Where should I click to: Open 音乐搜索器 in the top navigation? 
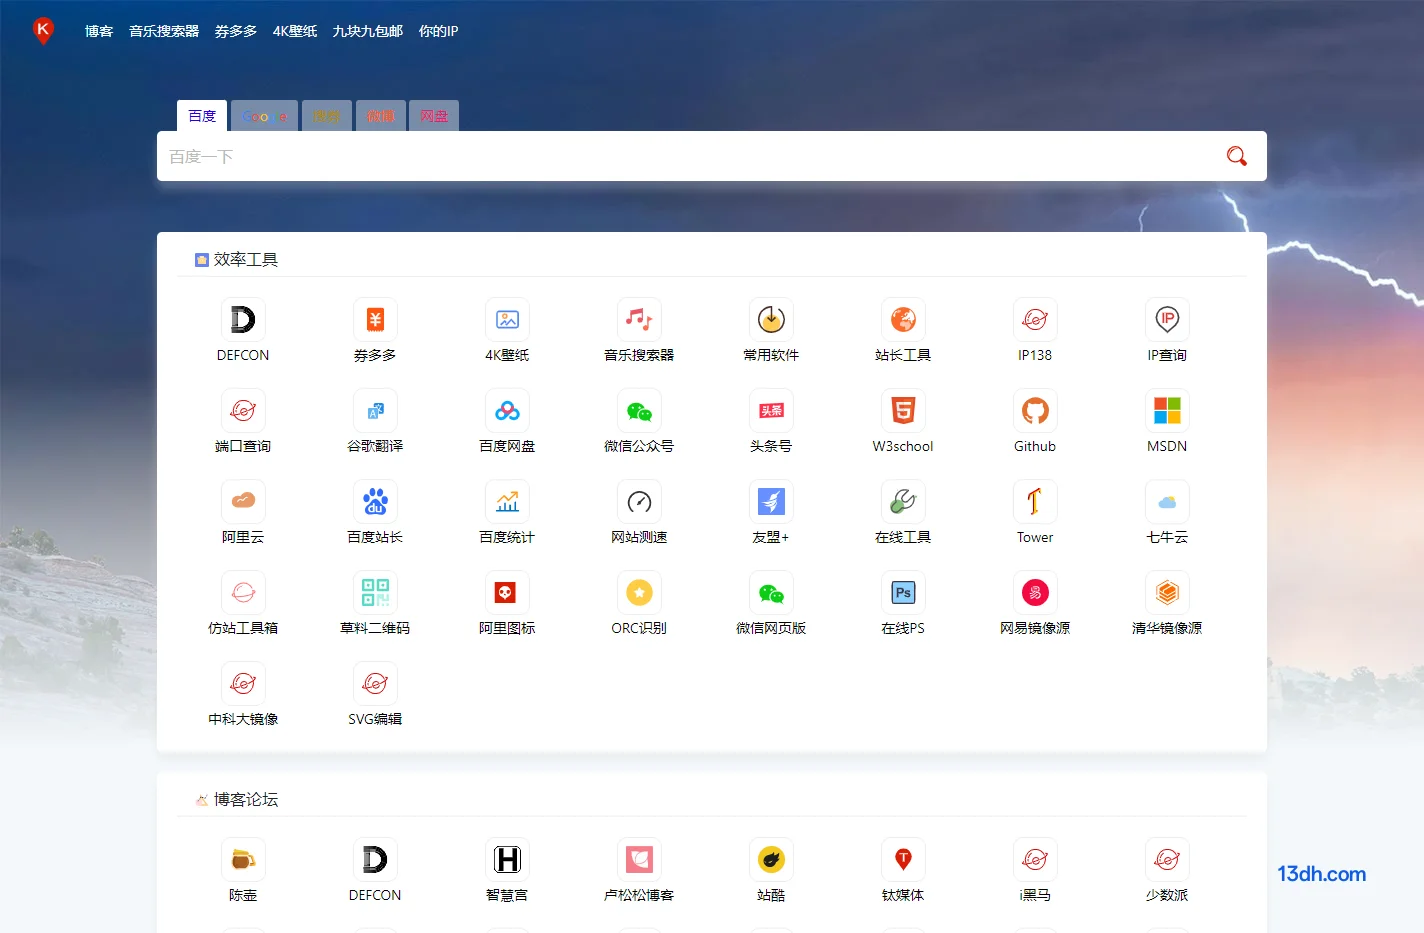tap(164, 31)
